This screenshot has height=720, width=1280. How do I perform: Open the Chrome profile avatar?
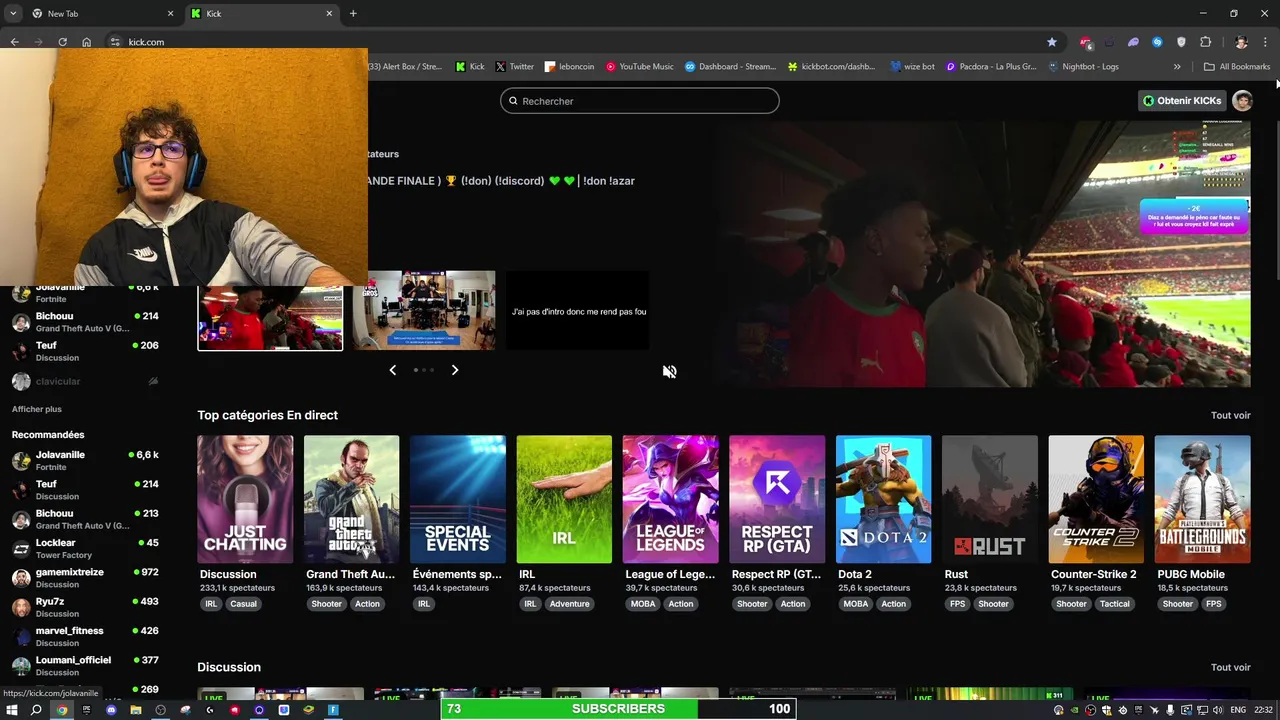point(1241,42)
